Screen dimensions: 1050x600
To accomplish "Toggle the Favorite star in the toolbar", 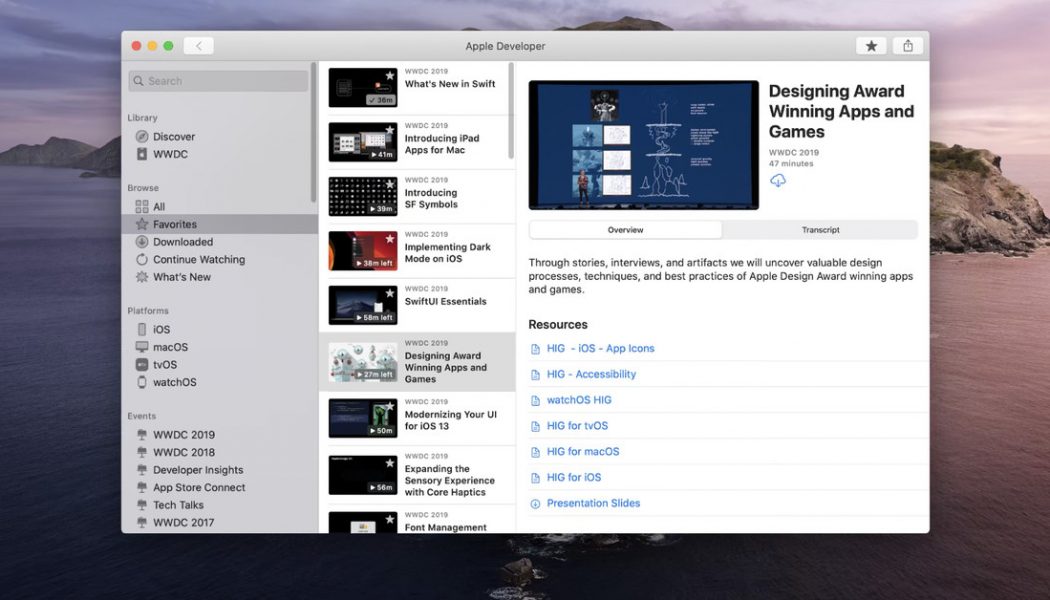I will pyautogui.click(x=871, y=45).
